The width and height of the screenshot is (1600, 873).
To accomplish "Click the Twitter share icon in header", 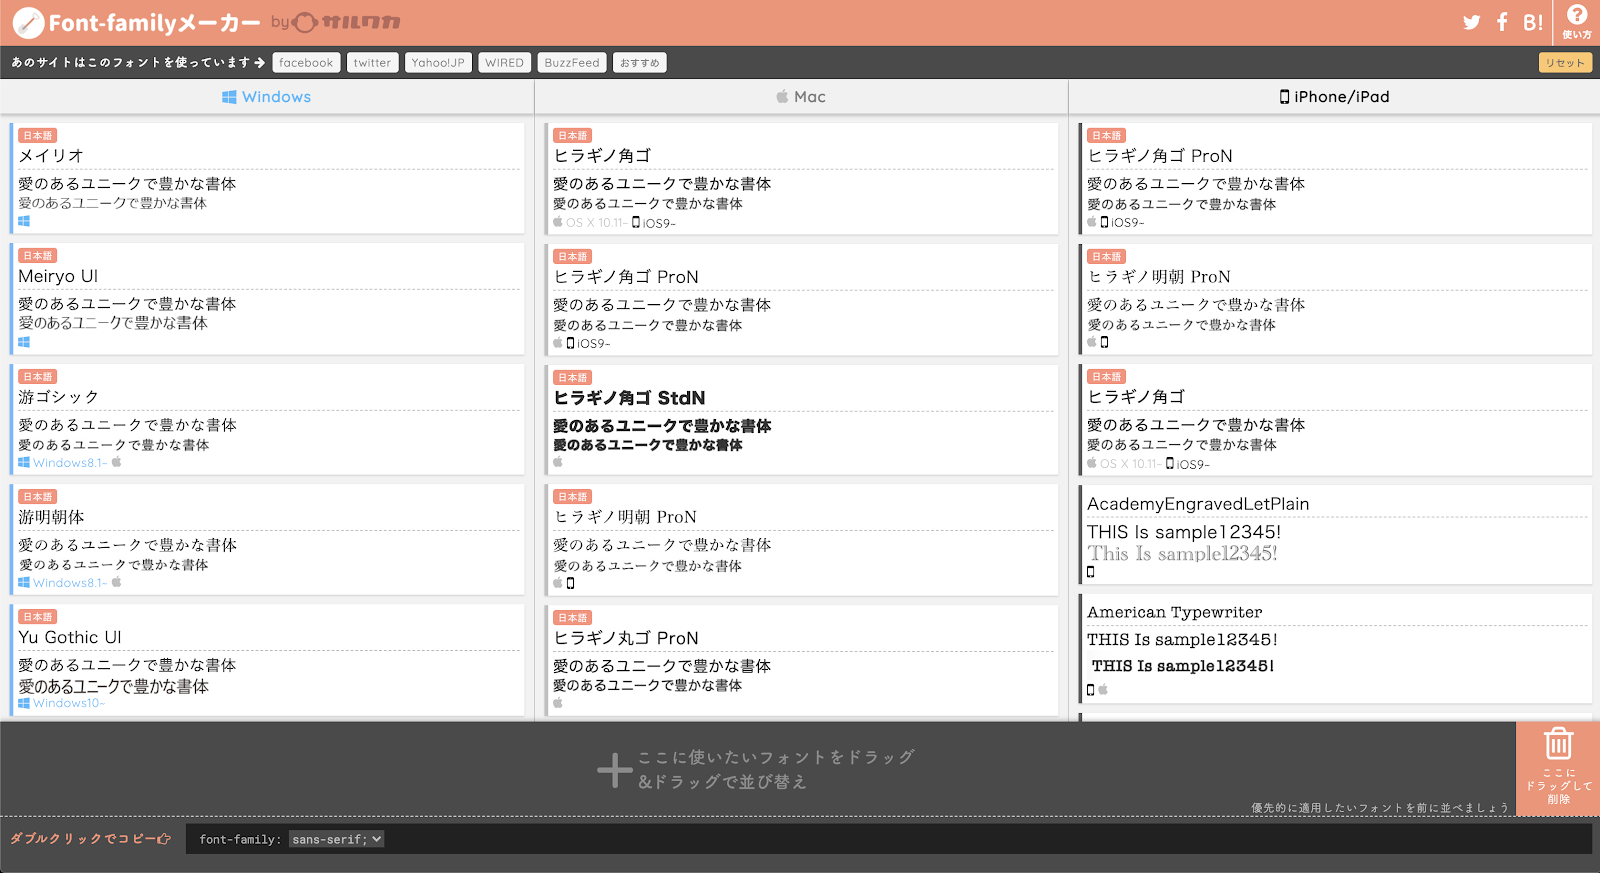I will (x=1471, y=22).
